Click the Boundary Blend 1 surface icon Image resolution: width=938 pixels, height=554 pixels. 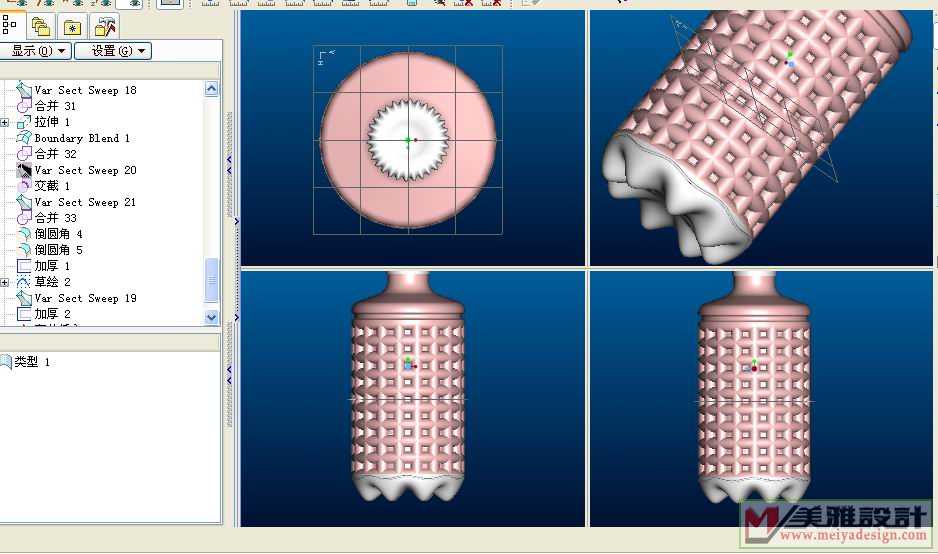[x=23, y=138]
